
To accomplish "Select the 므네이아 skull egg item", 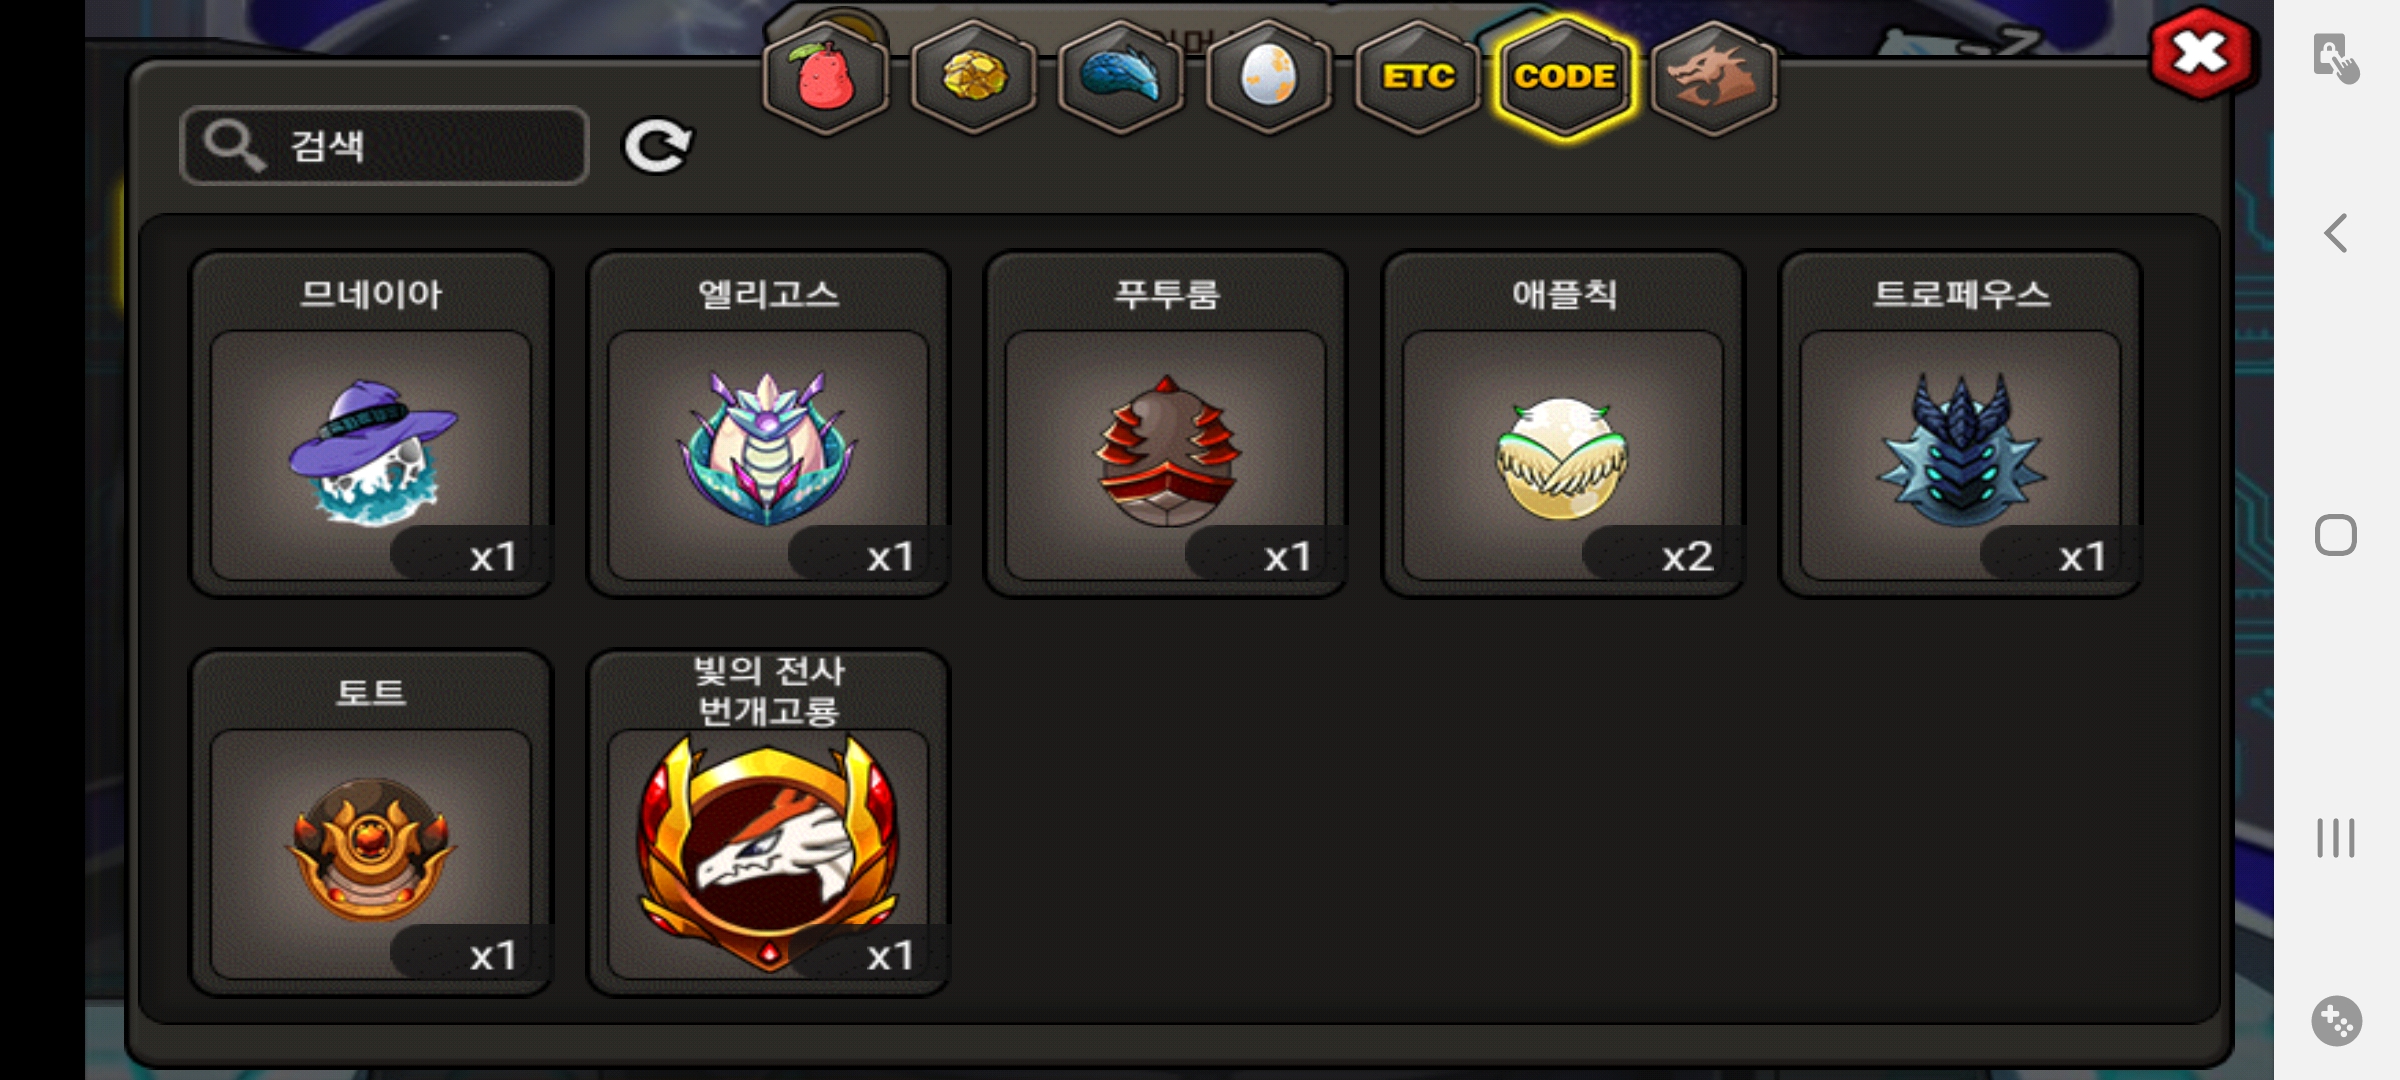I will 371,424.
